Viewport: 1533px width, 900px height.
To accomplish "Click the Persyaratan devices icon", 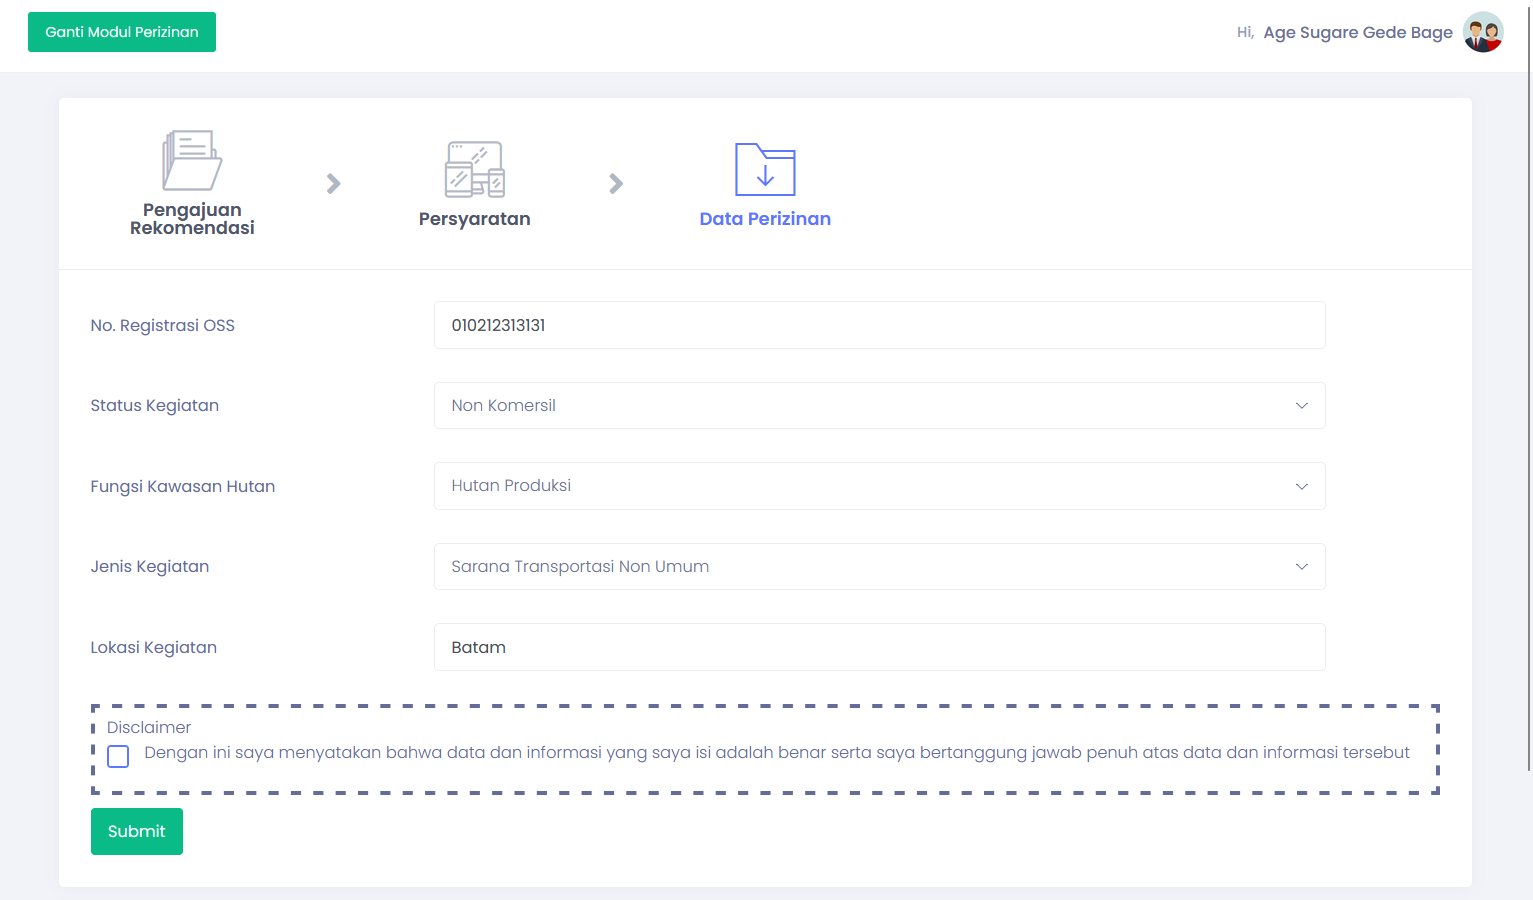I will click(474, 169).
